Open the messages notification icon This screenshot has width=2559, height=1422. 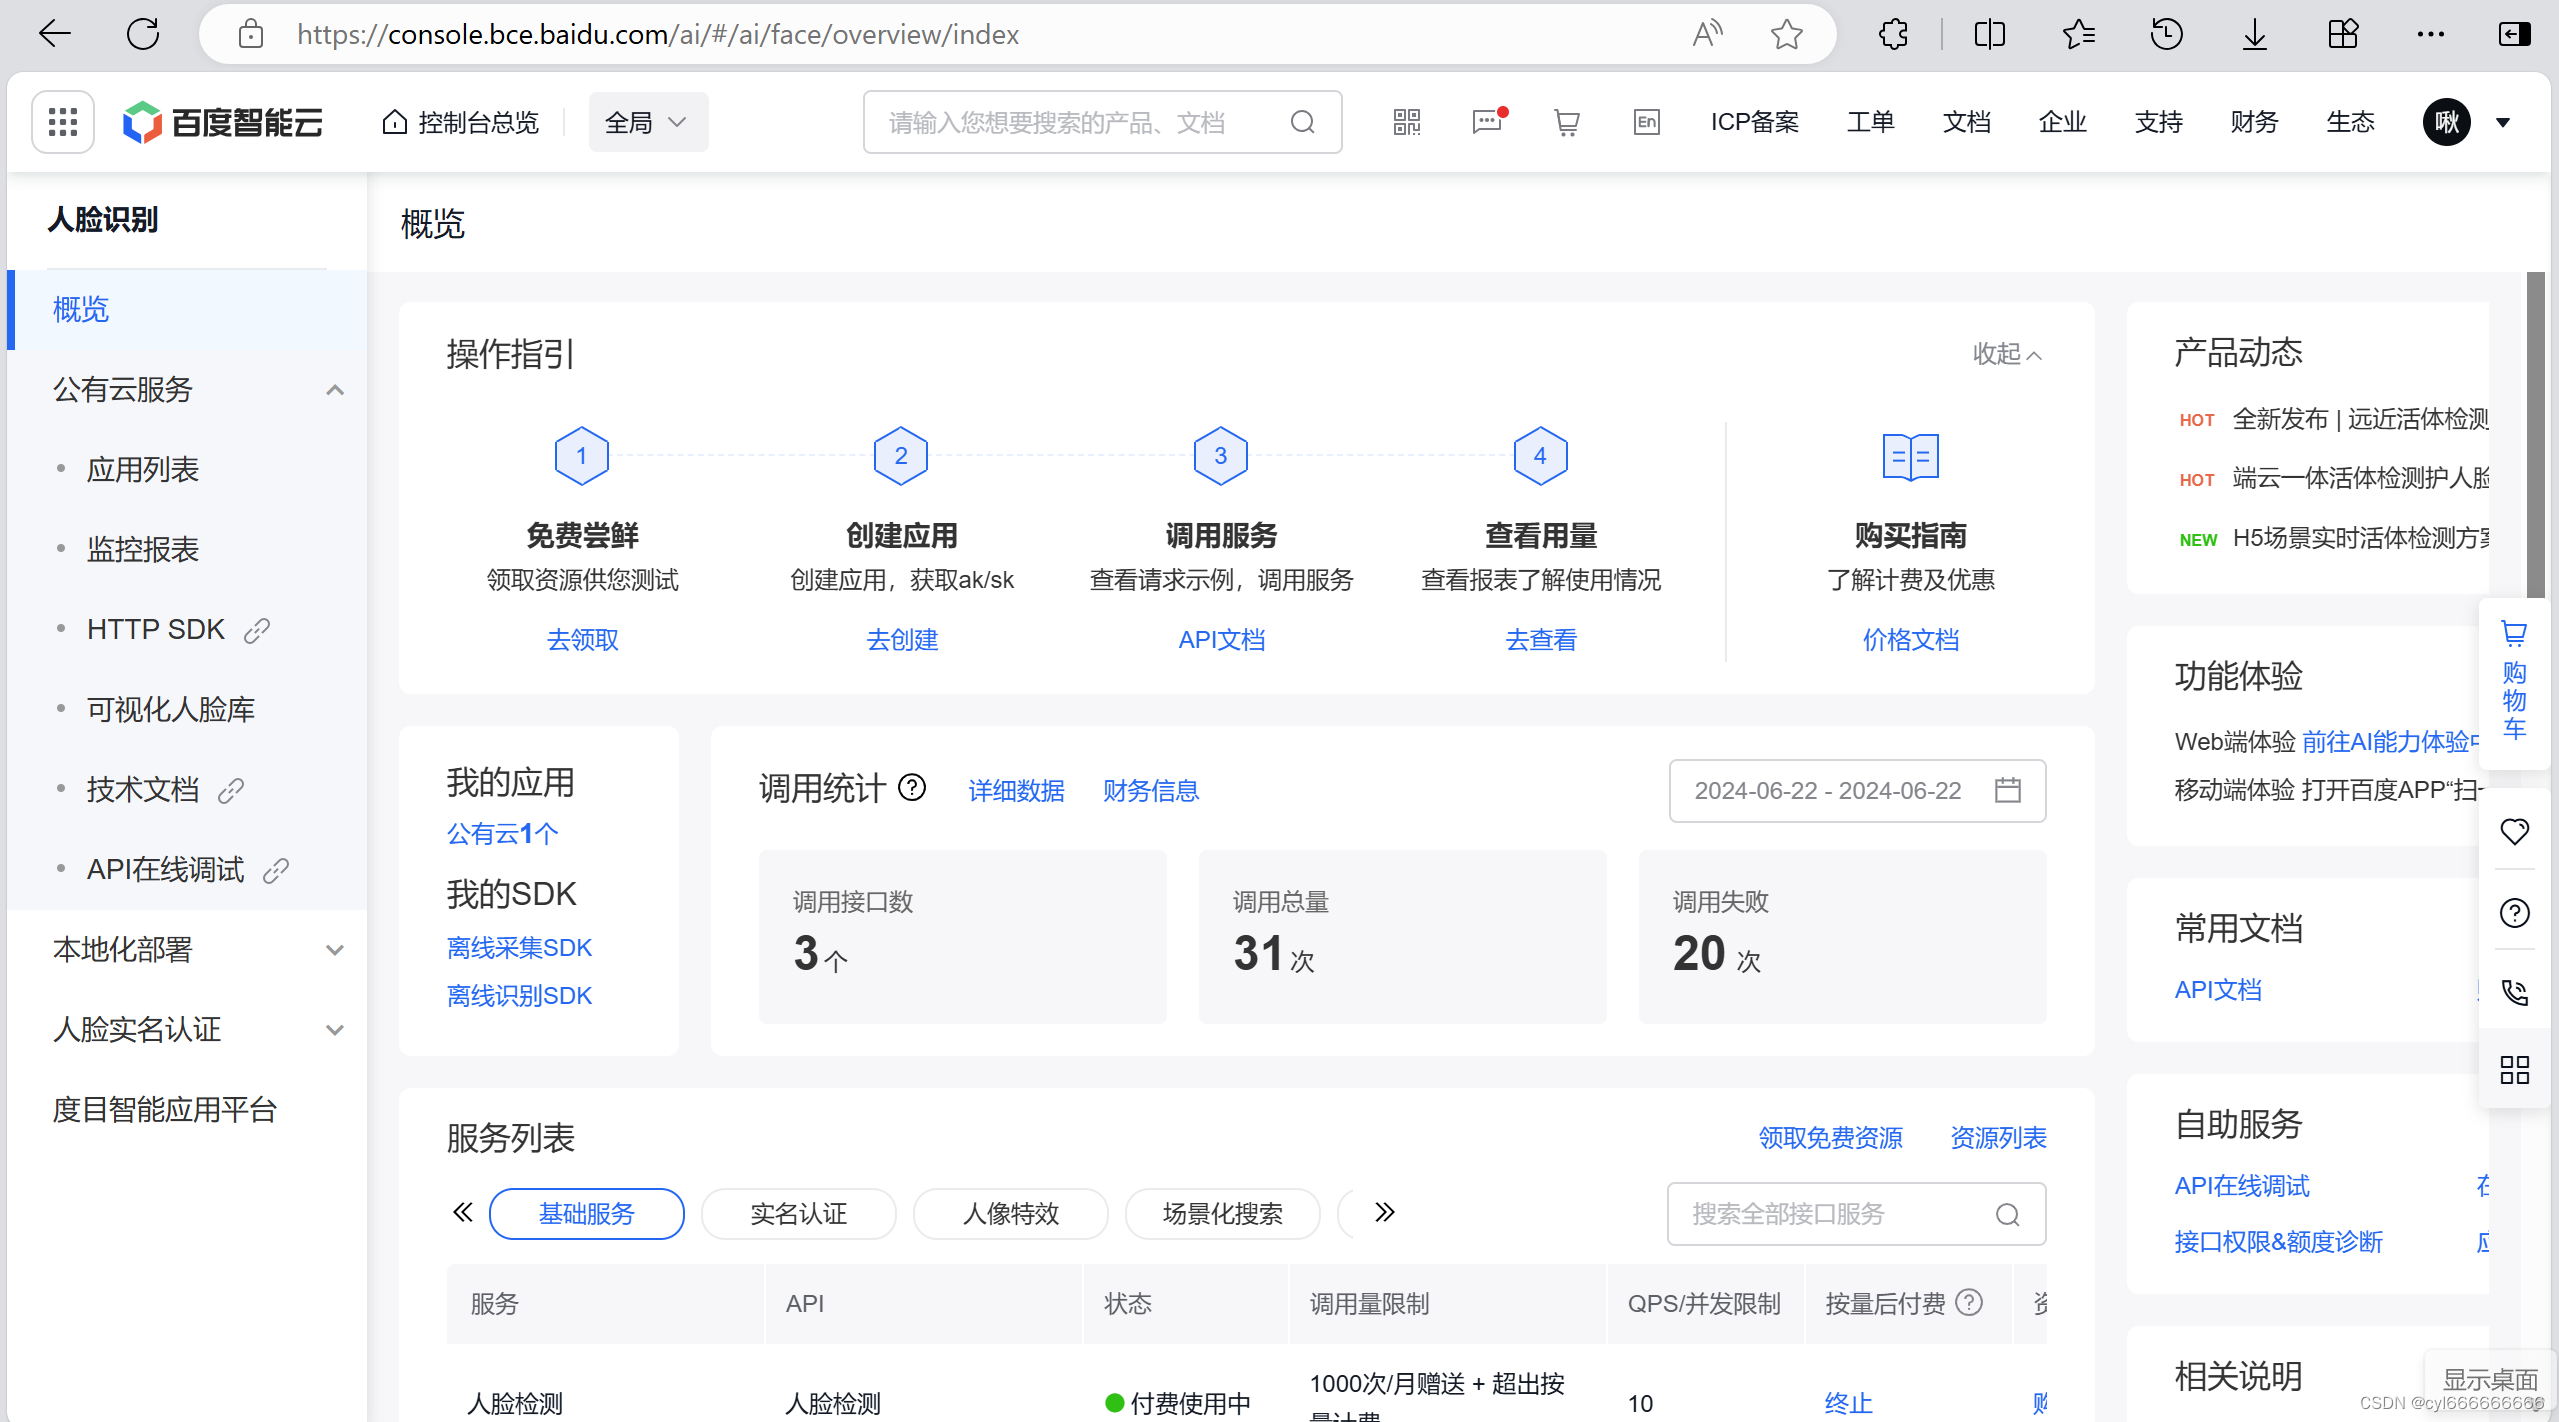(1487, 122)
